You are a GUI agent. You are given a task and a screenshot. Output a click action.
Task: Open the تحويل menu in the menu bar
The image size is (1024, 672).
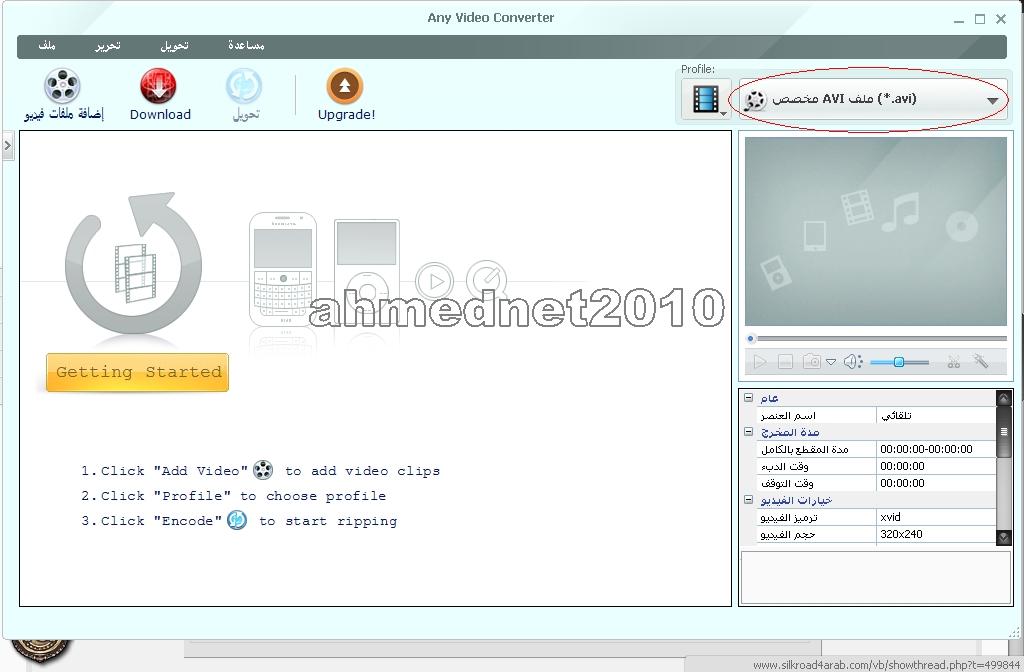(174, 45)
